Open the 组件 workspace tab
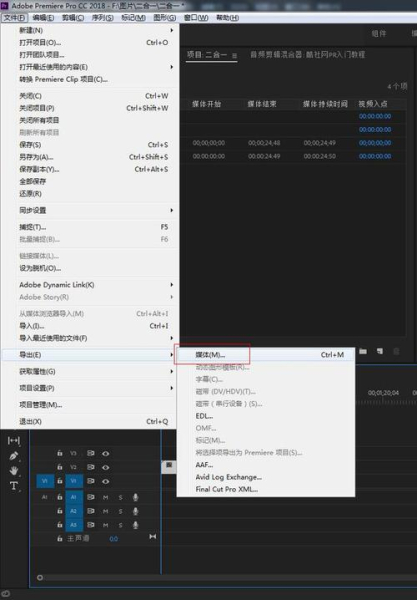417x600 pixels. point(379,34)
